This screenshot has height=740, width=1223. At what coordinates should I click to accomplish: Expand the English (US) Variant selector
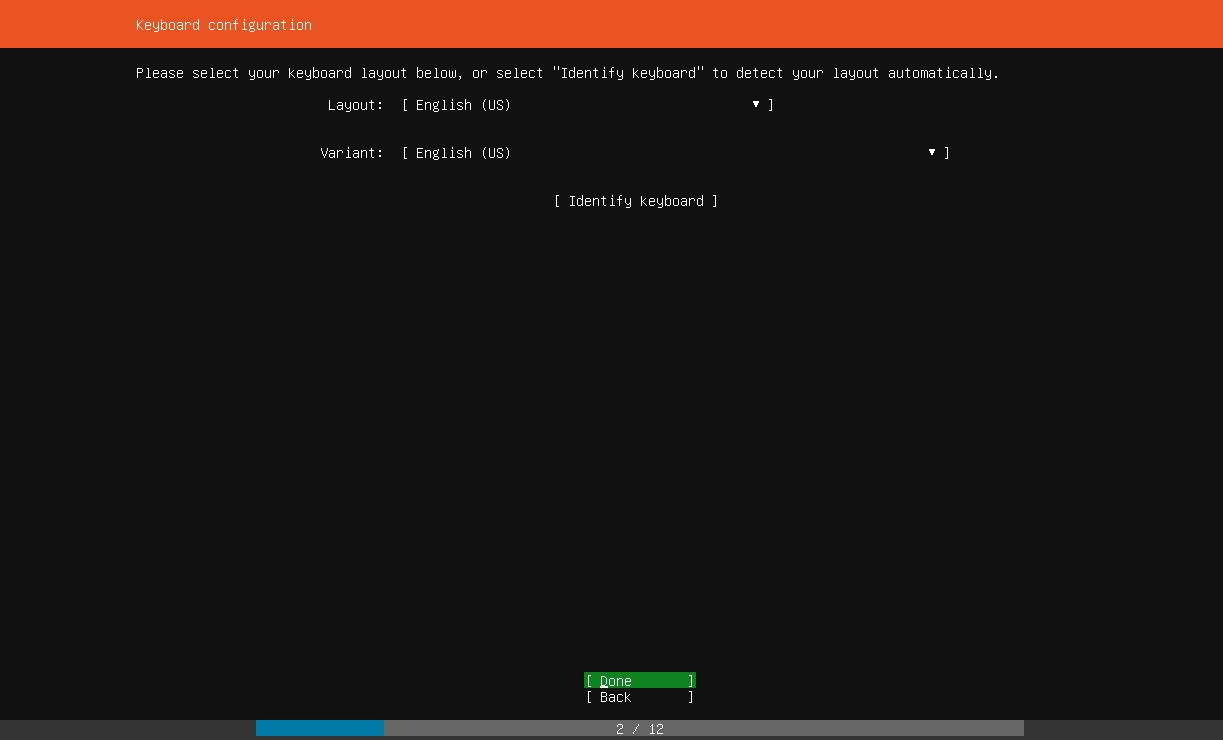(x=676, y=152)
